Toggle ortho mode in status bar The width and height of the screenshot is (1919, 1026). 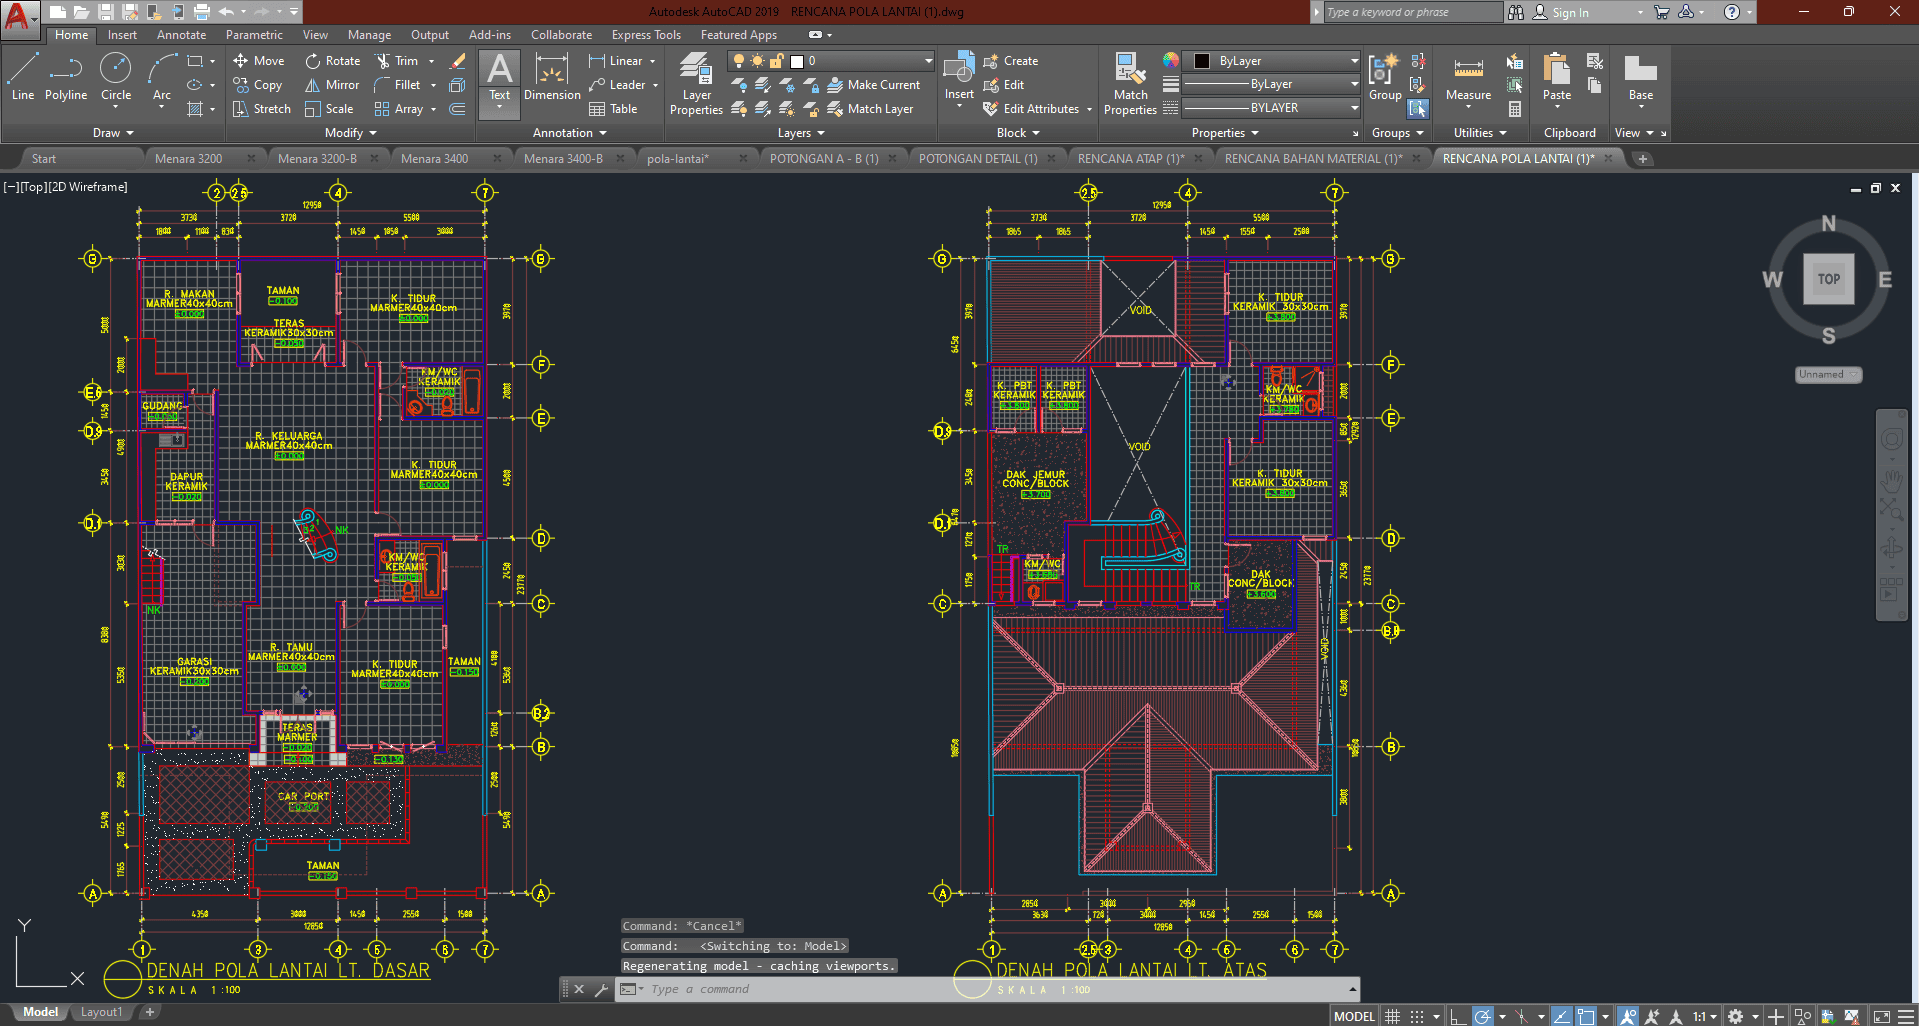click(x=1458, y=1016)
